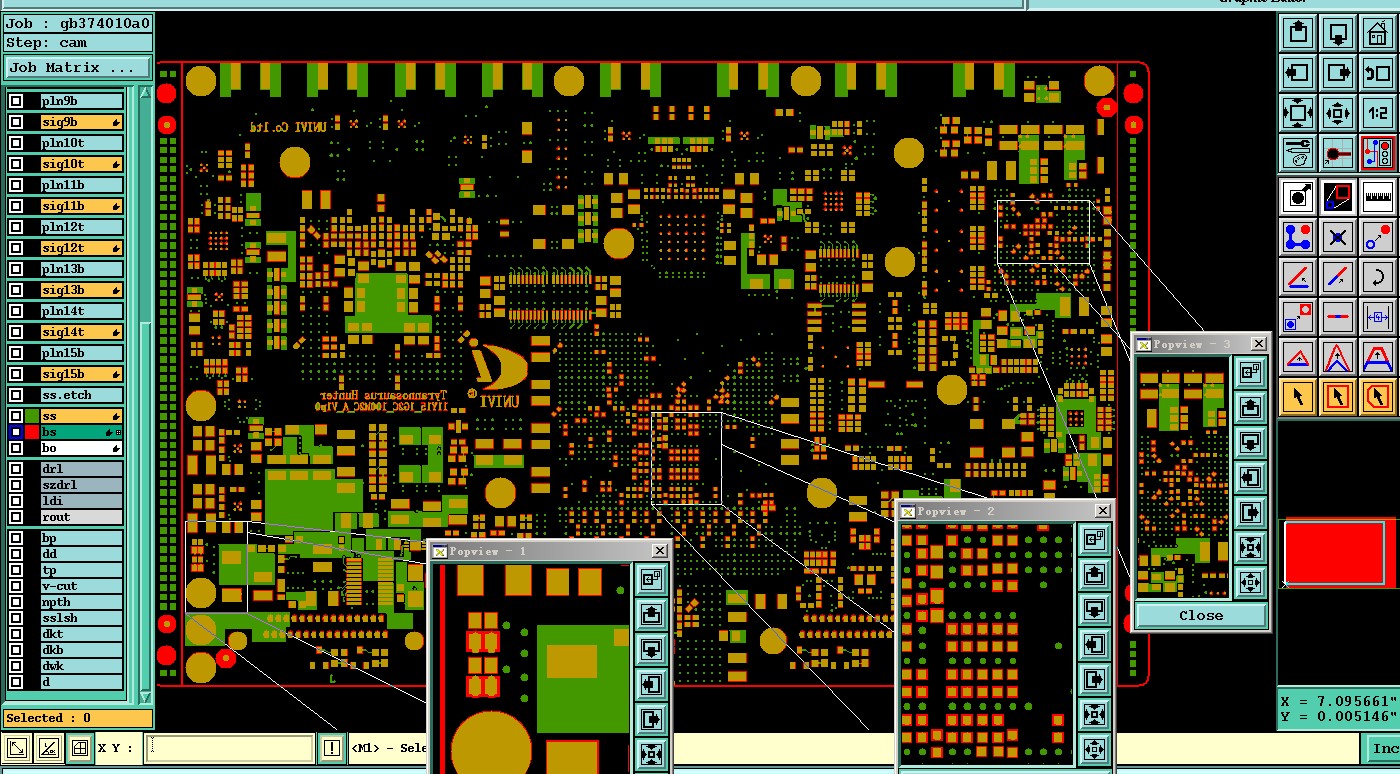Click zoom-in icon in Popview 3 window
Viewport: 1400px width, 774px height.
[1250, 546]
